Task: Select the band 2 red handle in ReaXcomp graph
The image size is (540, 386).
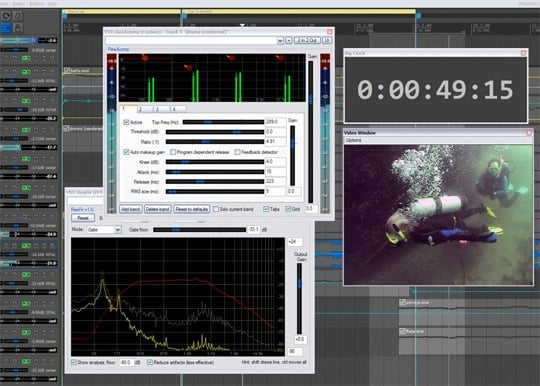Action: click(188, 67)
